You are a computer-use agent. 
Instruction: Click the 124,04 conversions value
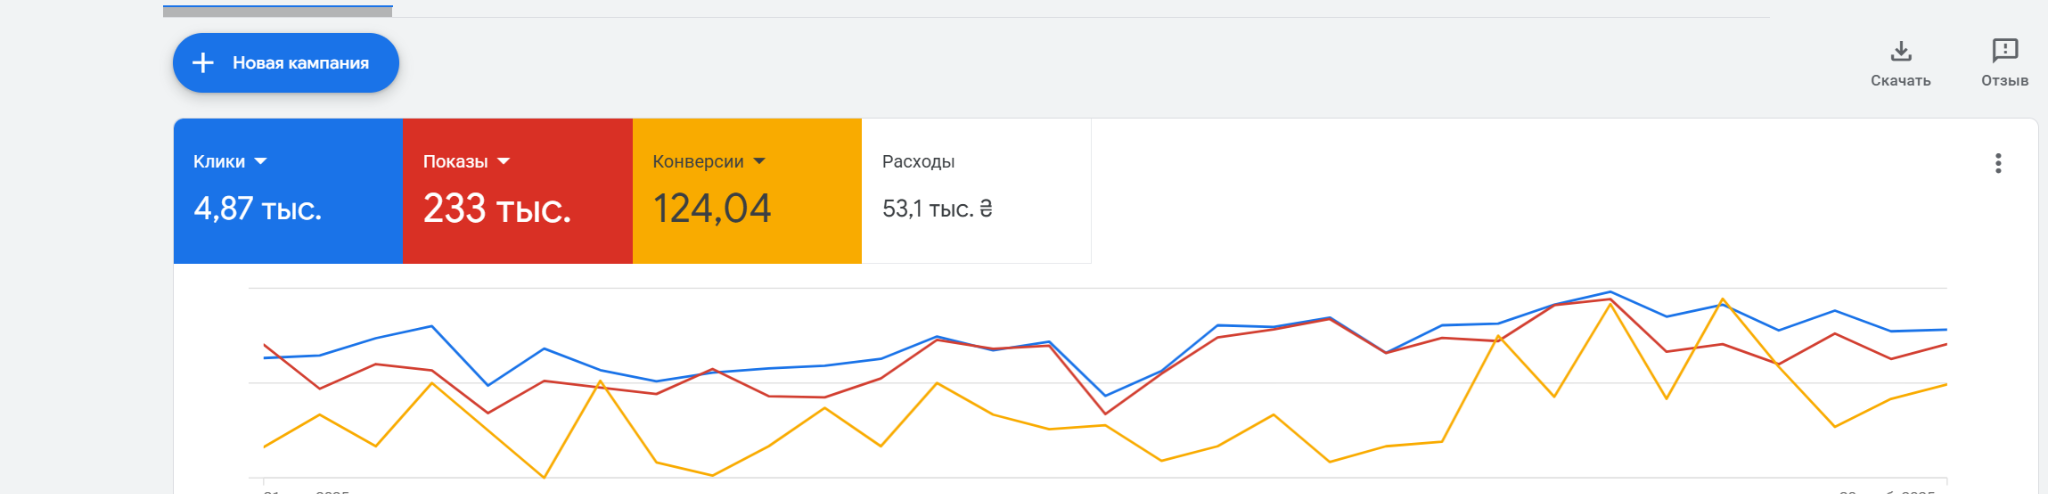711,208
